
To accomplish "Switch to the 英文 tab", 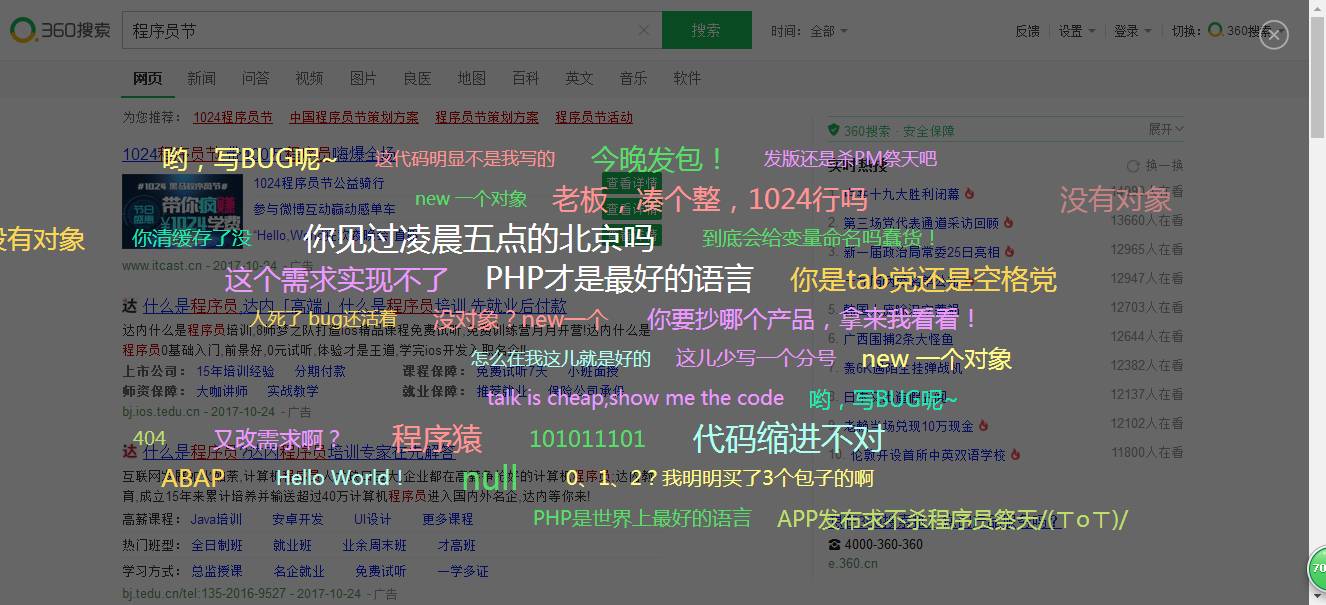I will pyautogui.click(x=579, y=78).
